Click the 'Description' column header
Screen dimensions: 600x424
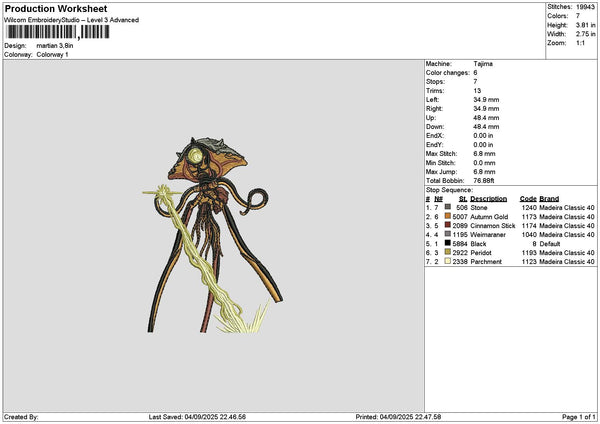488,199
